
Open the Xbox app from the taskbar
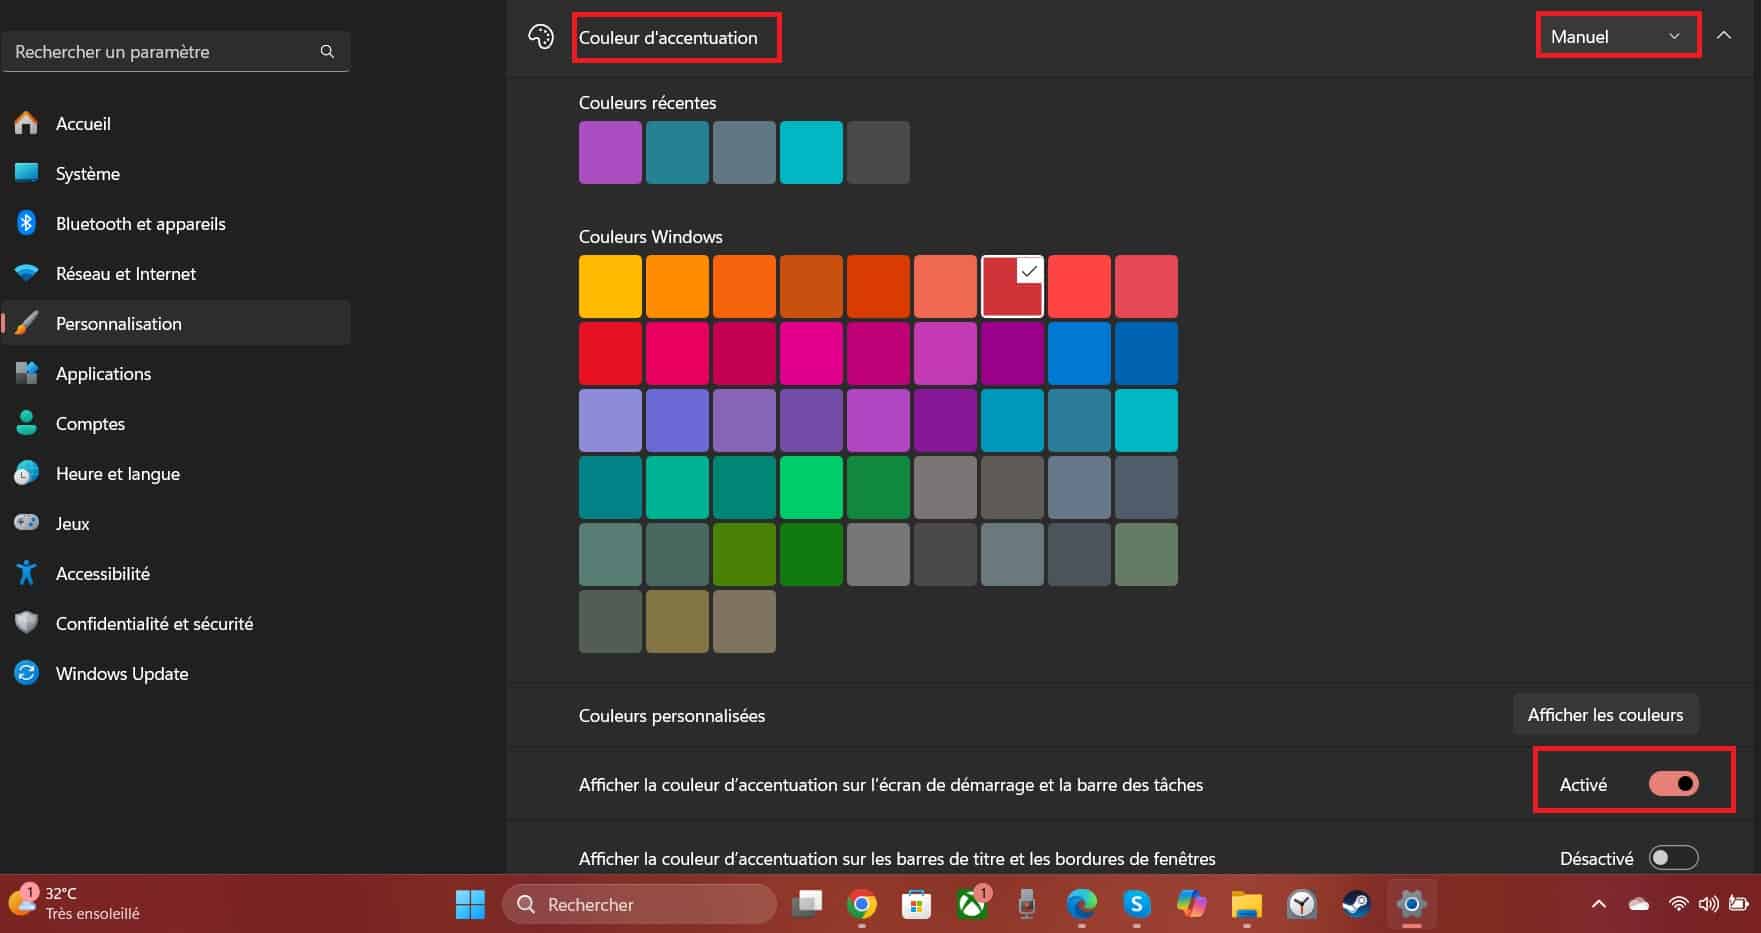coord(970,904)
